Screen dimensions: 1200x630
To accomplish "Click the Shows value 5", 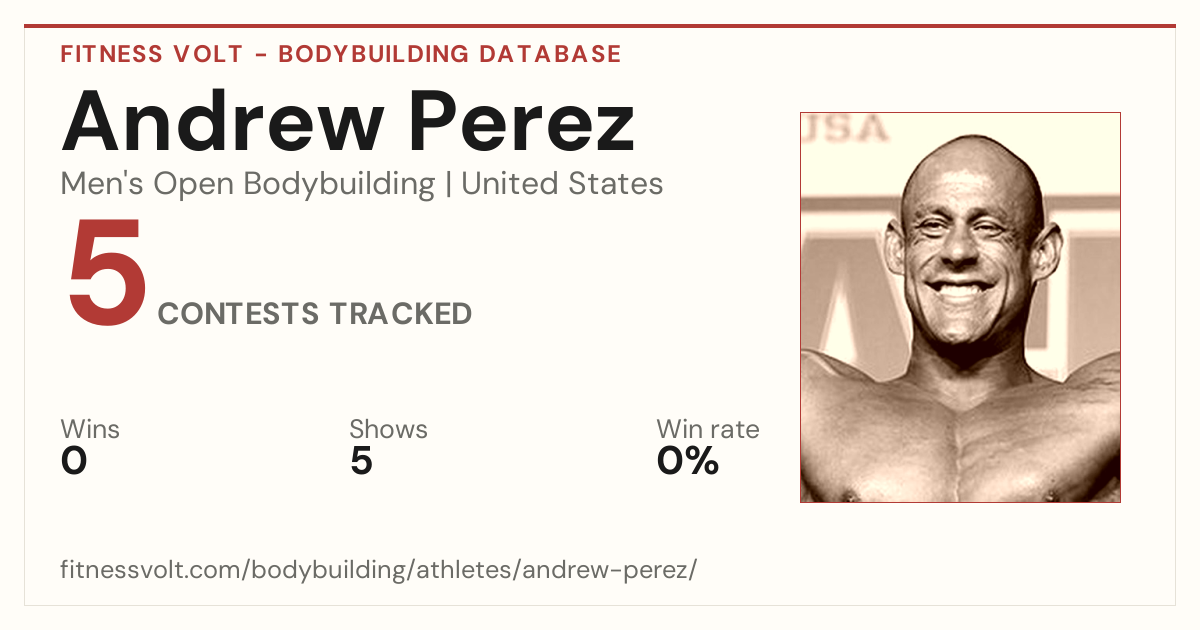I will (x=361, y=461).
